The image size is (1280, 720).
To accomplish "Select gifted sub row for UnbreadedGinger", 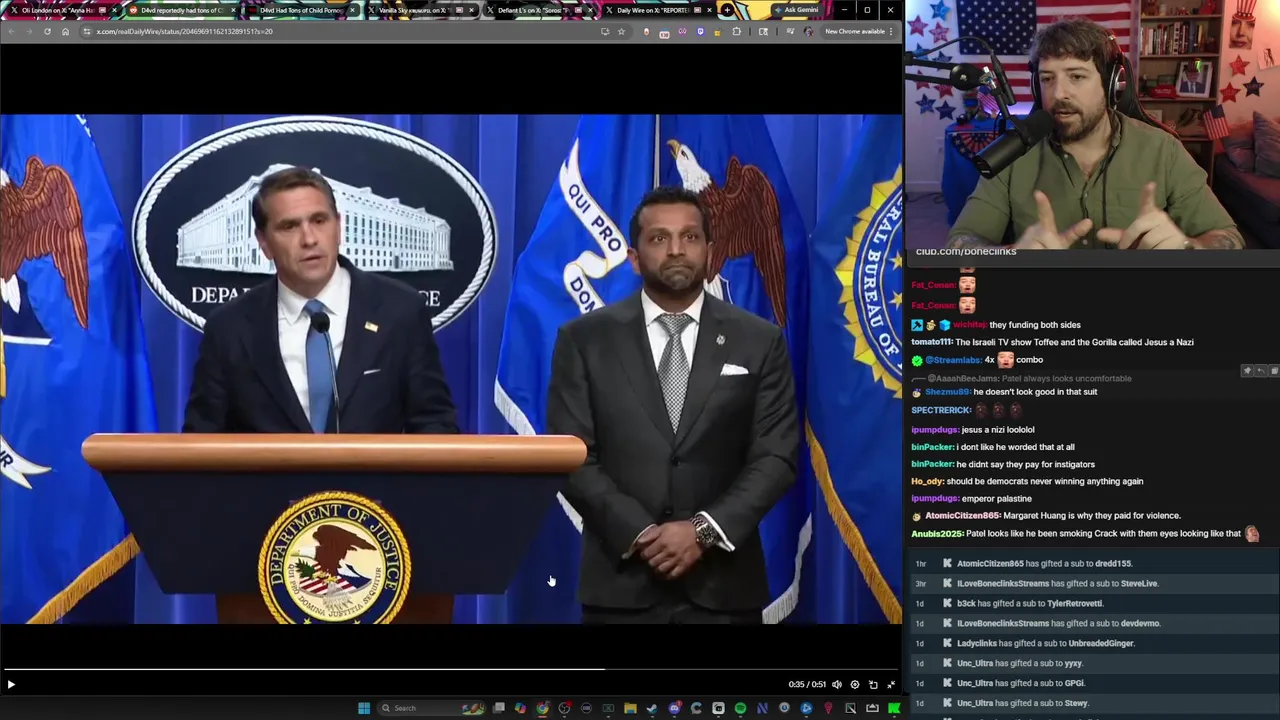I will click(x=1095, y=643).
